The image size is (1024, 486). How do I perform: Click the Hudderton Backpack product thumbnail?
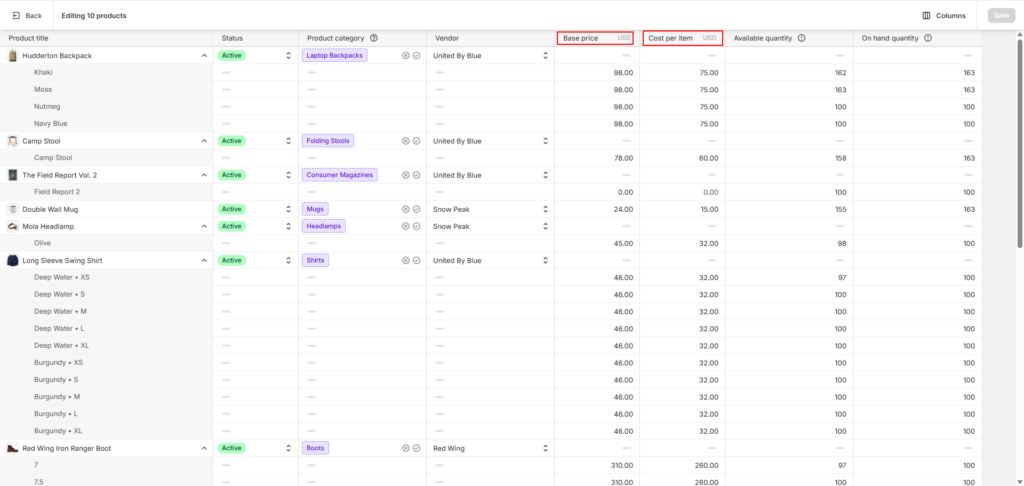[12, 56]
